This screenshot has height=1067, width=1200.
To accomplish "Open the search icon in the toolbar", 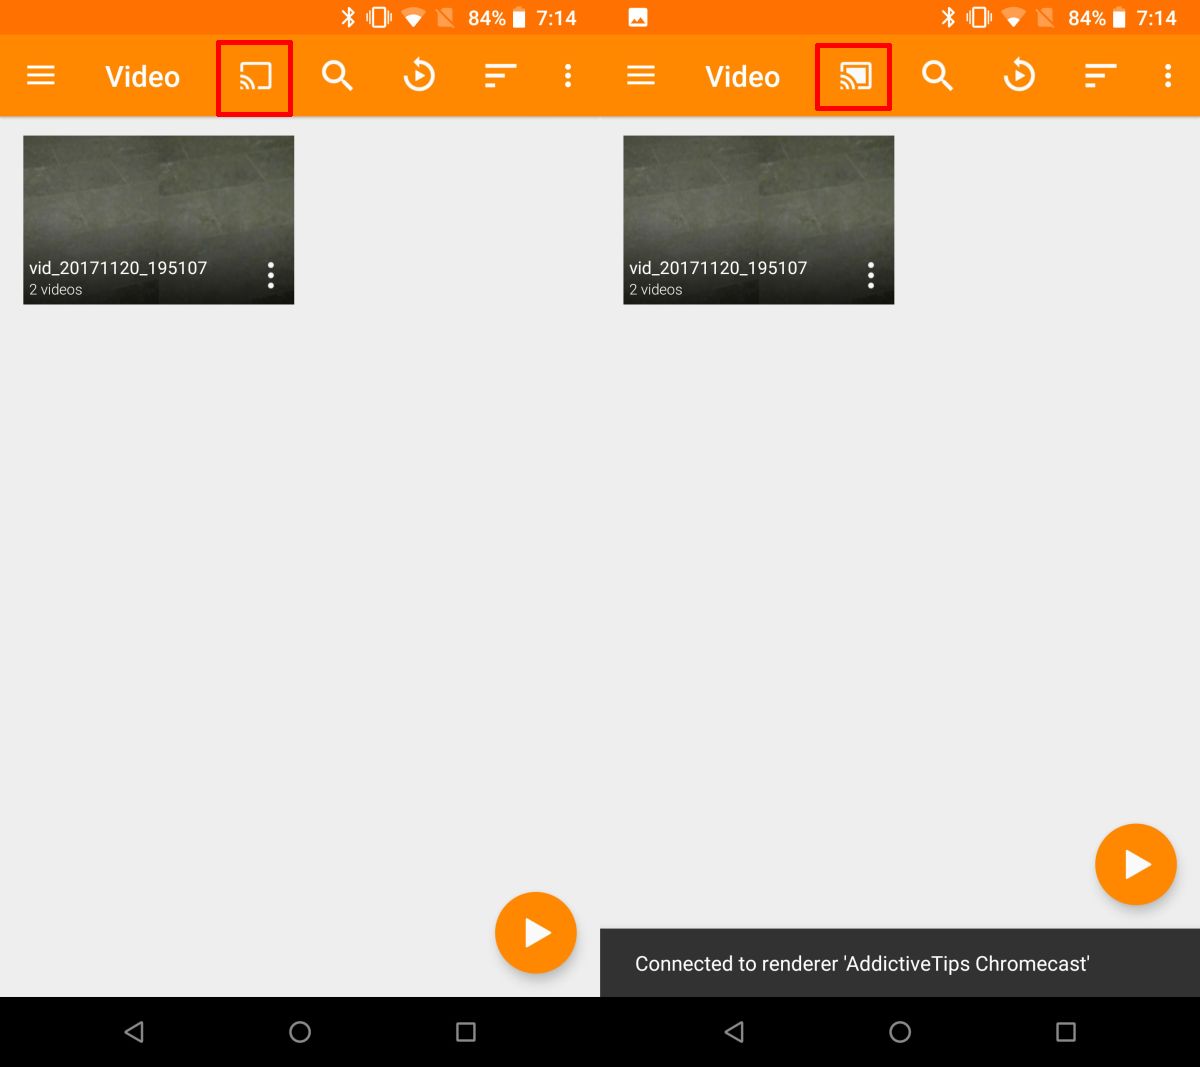I will point(337,75).
